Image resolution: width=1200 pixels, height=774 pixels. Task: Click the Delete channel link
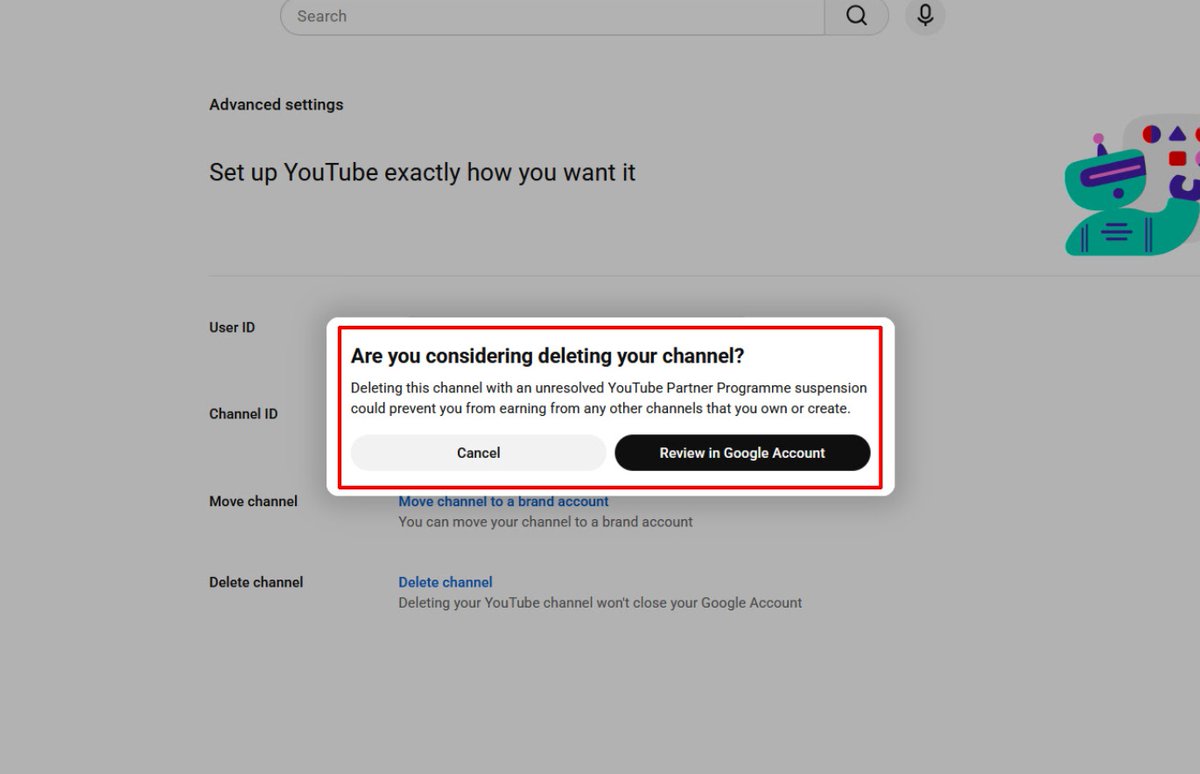(445, 582)
